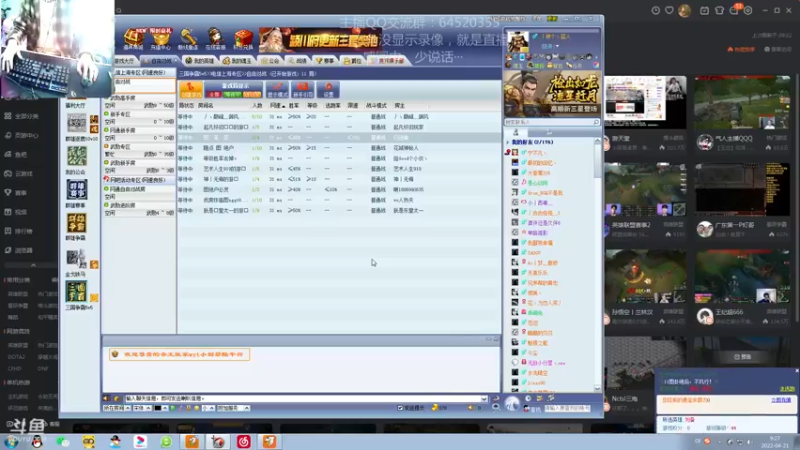Open the display mode button with red checkmark
Viewport: 800px width, 450px height.
click(278, 89)
